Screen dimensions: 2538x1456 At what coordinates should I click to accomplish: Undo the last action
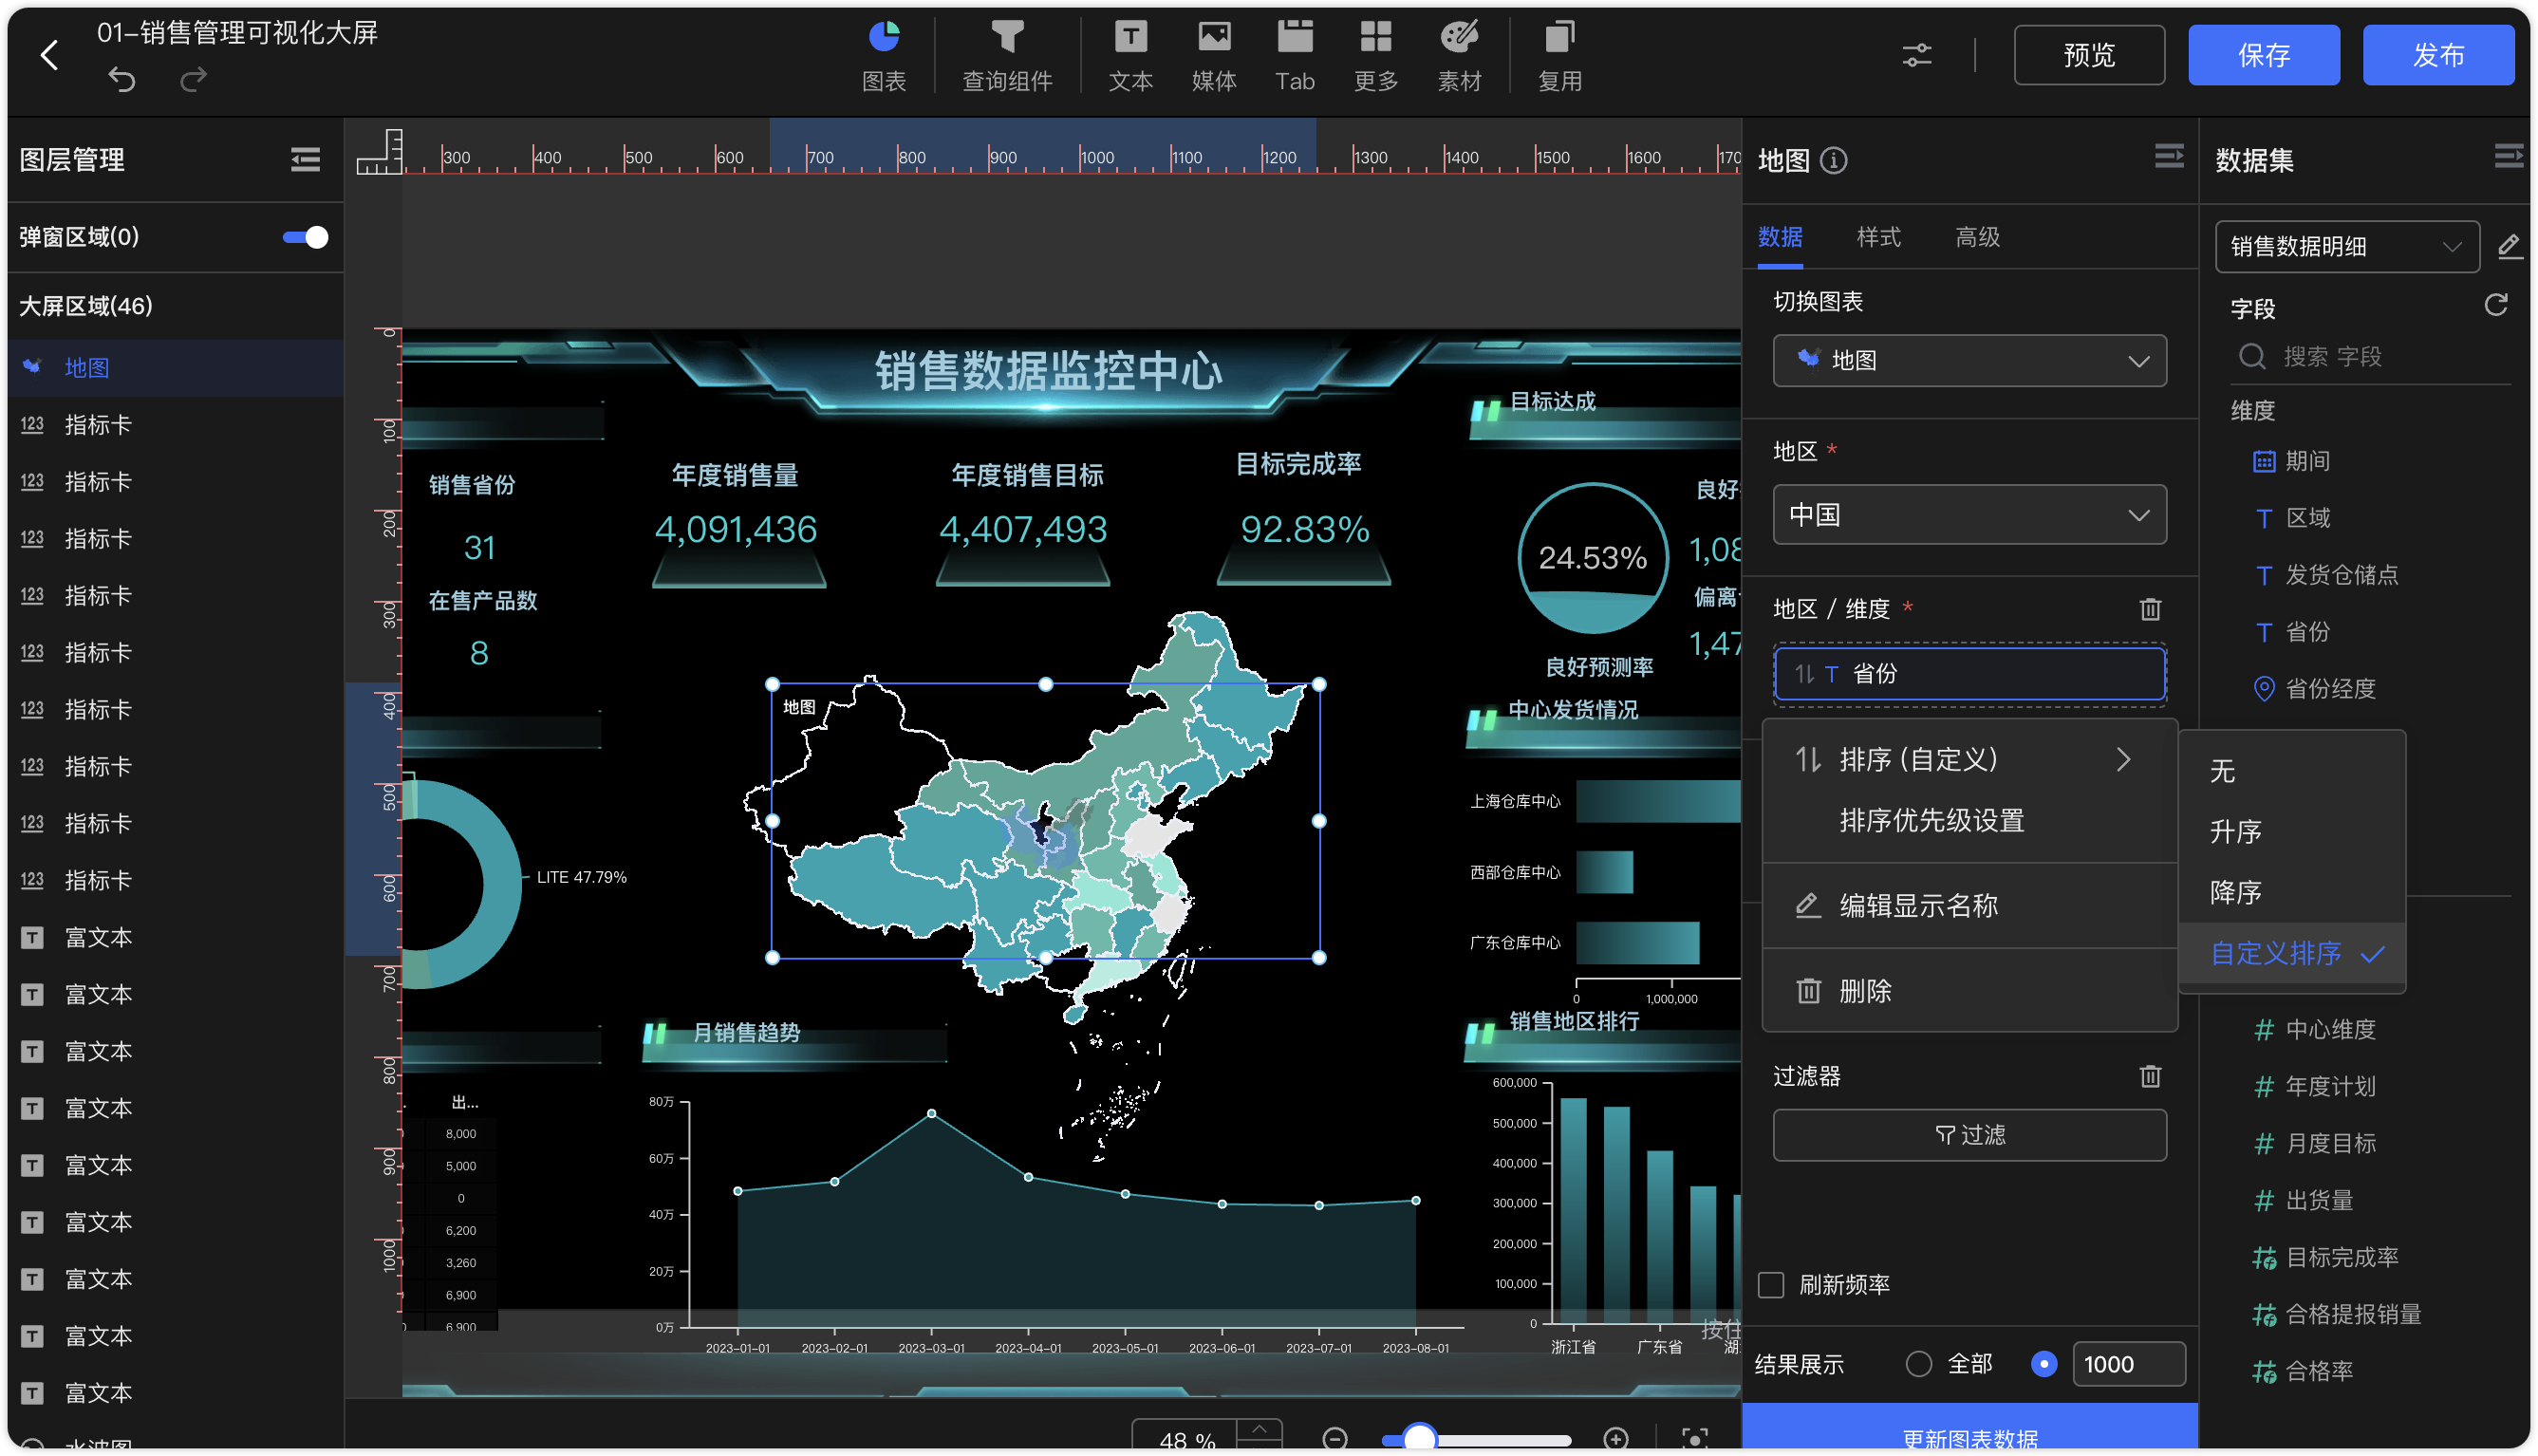tap(121, 79)
